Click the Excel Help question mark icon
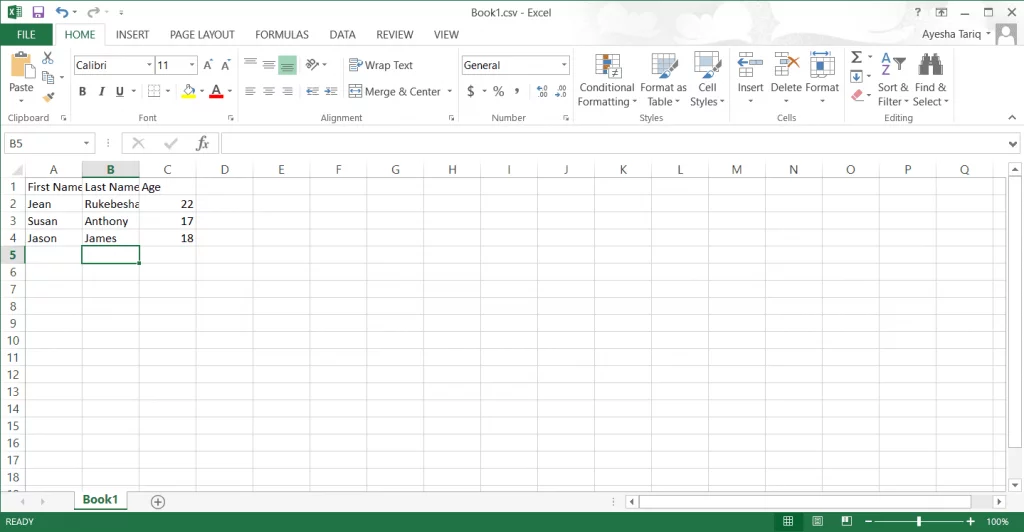This screenshot has width=1024, height=532. (918, 12)
